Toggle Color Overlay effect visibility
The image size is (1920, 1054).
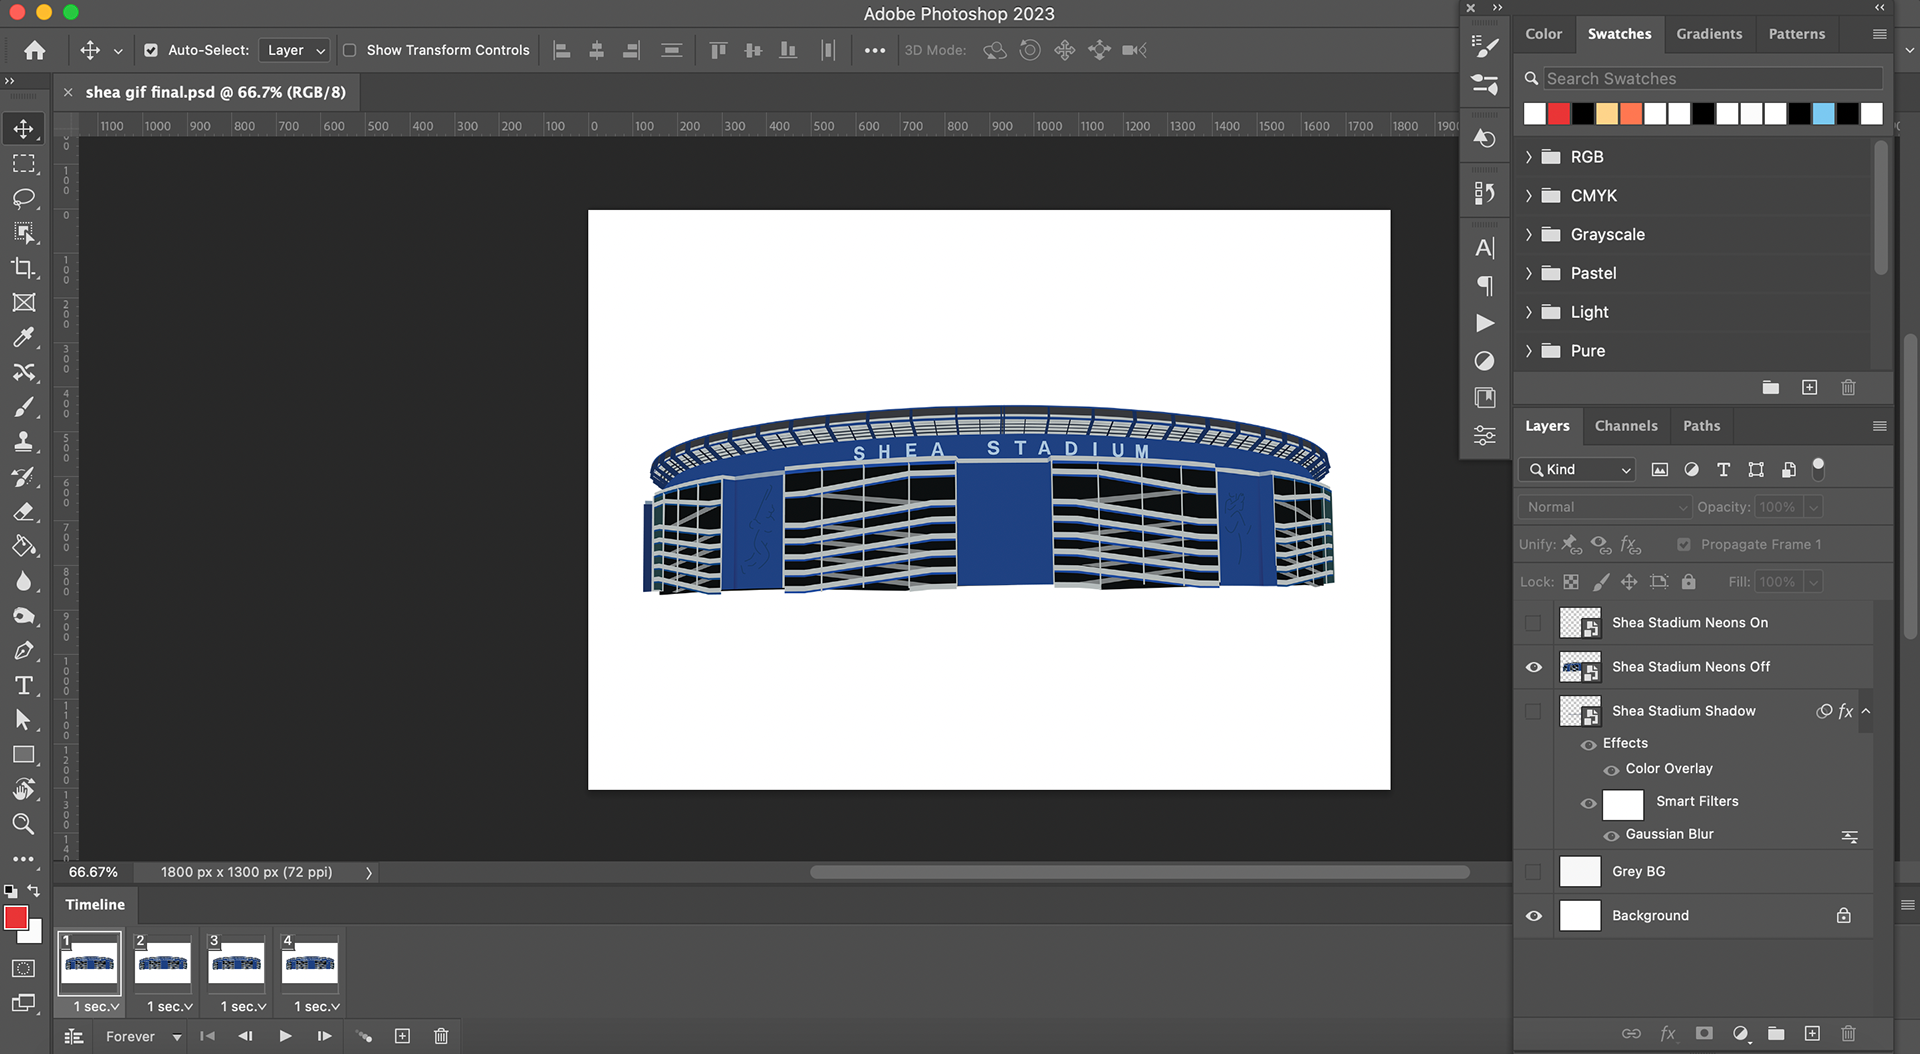click(x=1611, y=770)
